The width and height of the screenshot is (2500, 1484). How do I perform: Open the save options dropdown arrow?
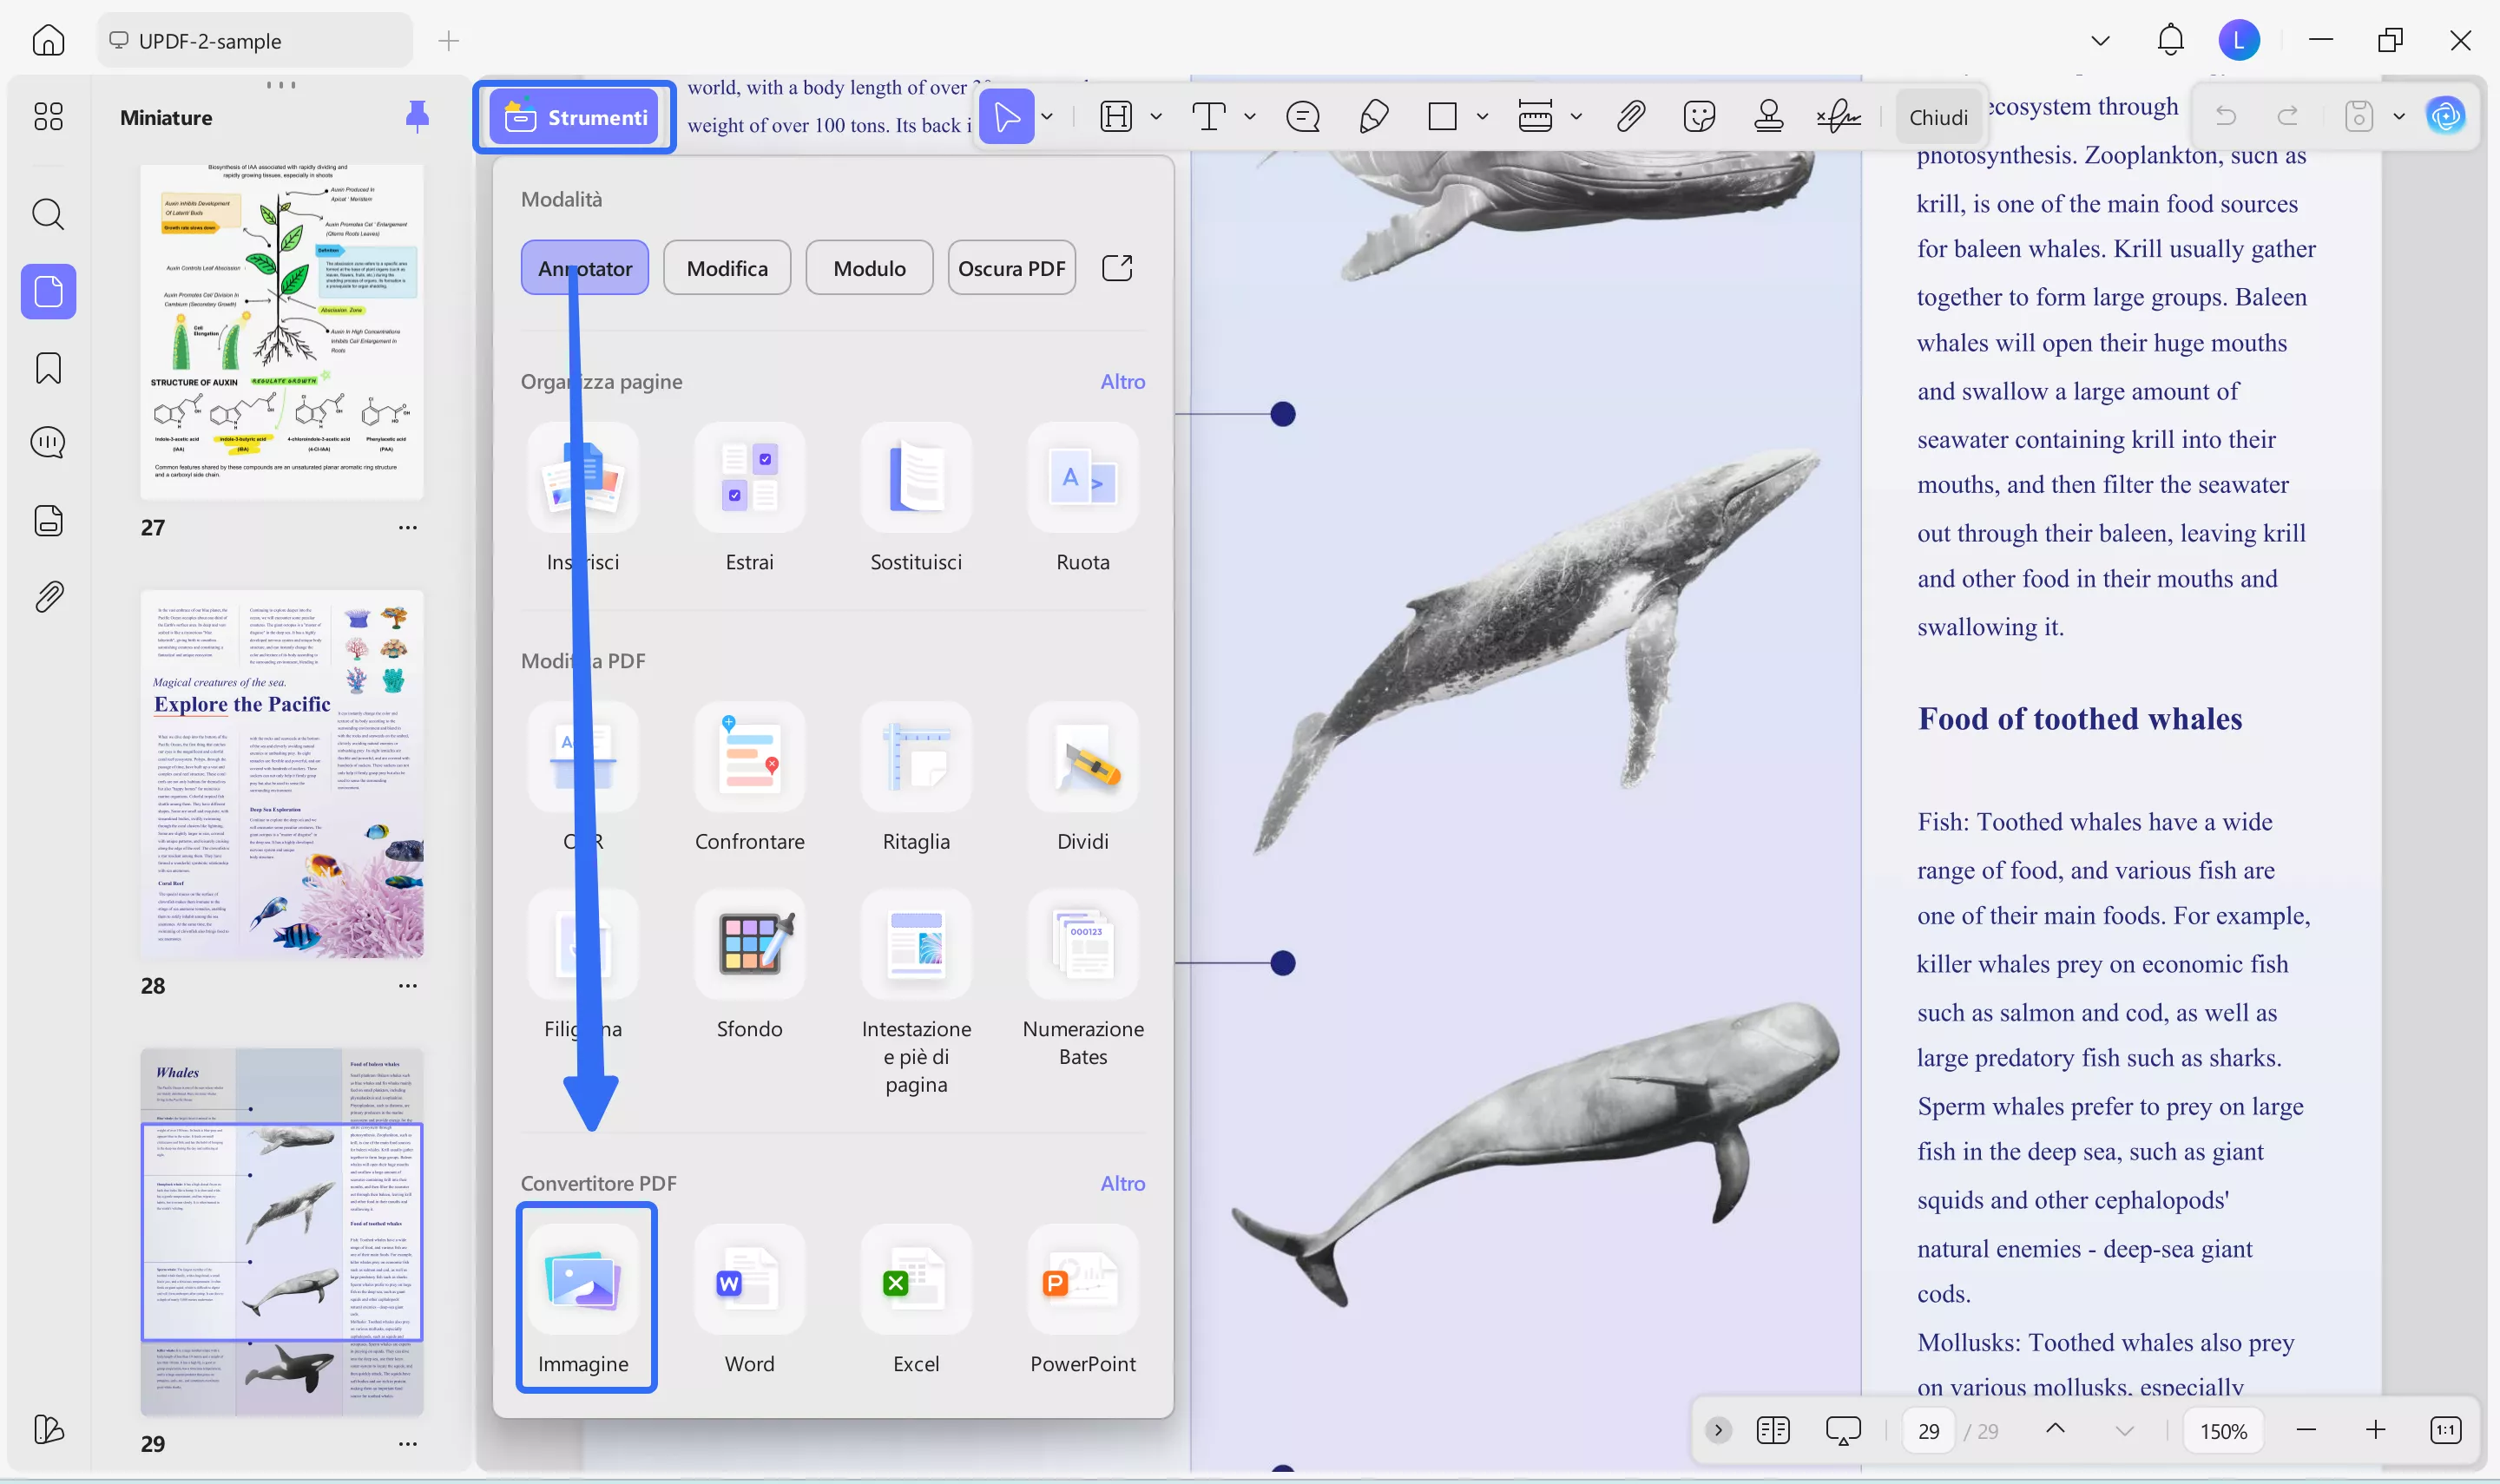2400,117
